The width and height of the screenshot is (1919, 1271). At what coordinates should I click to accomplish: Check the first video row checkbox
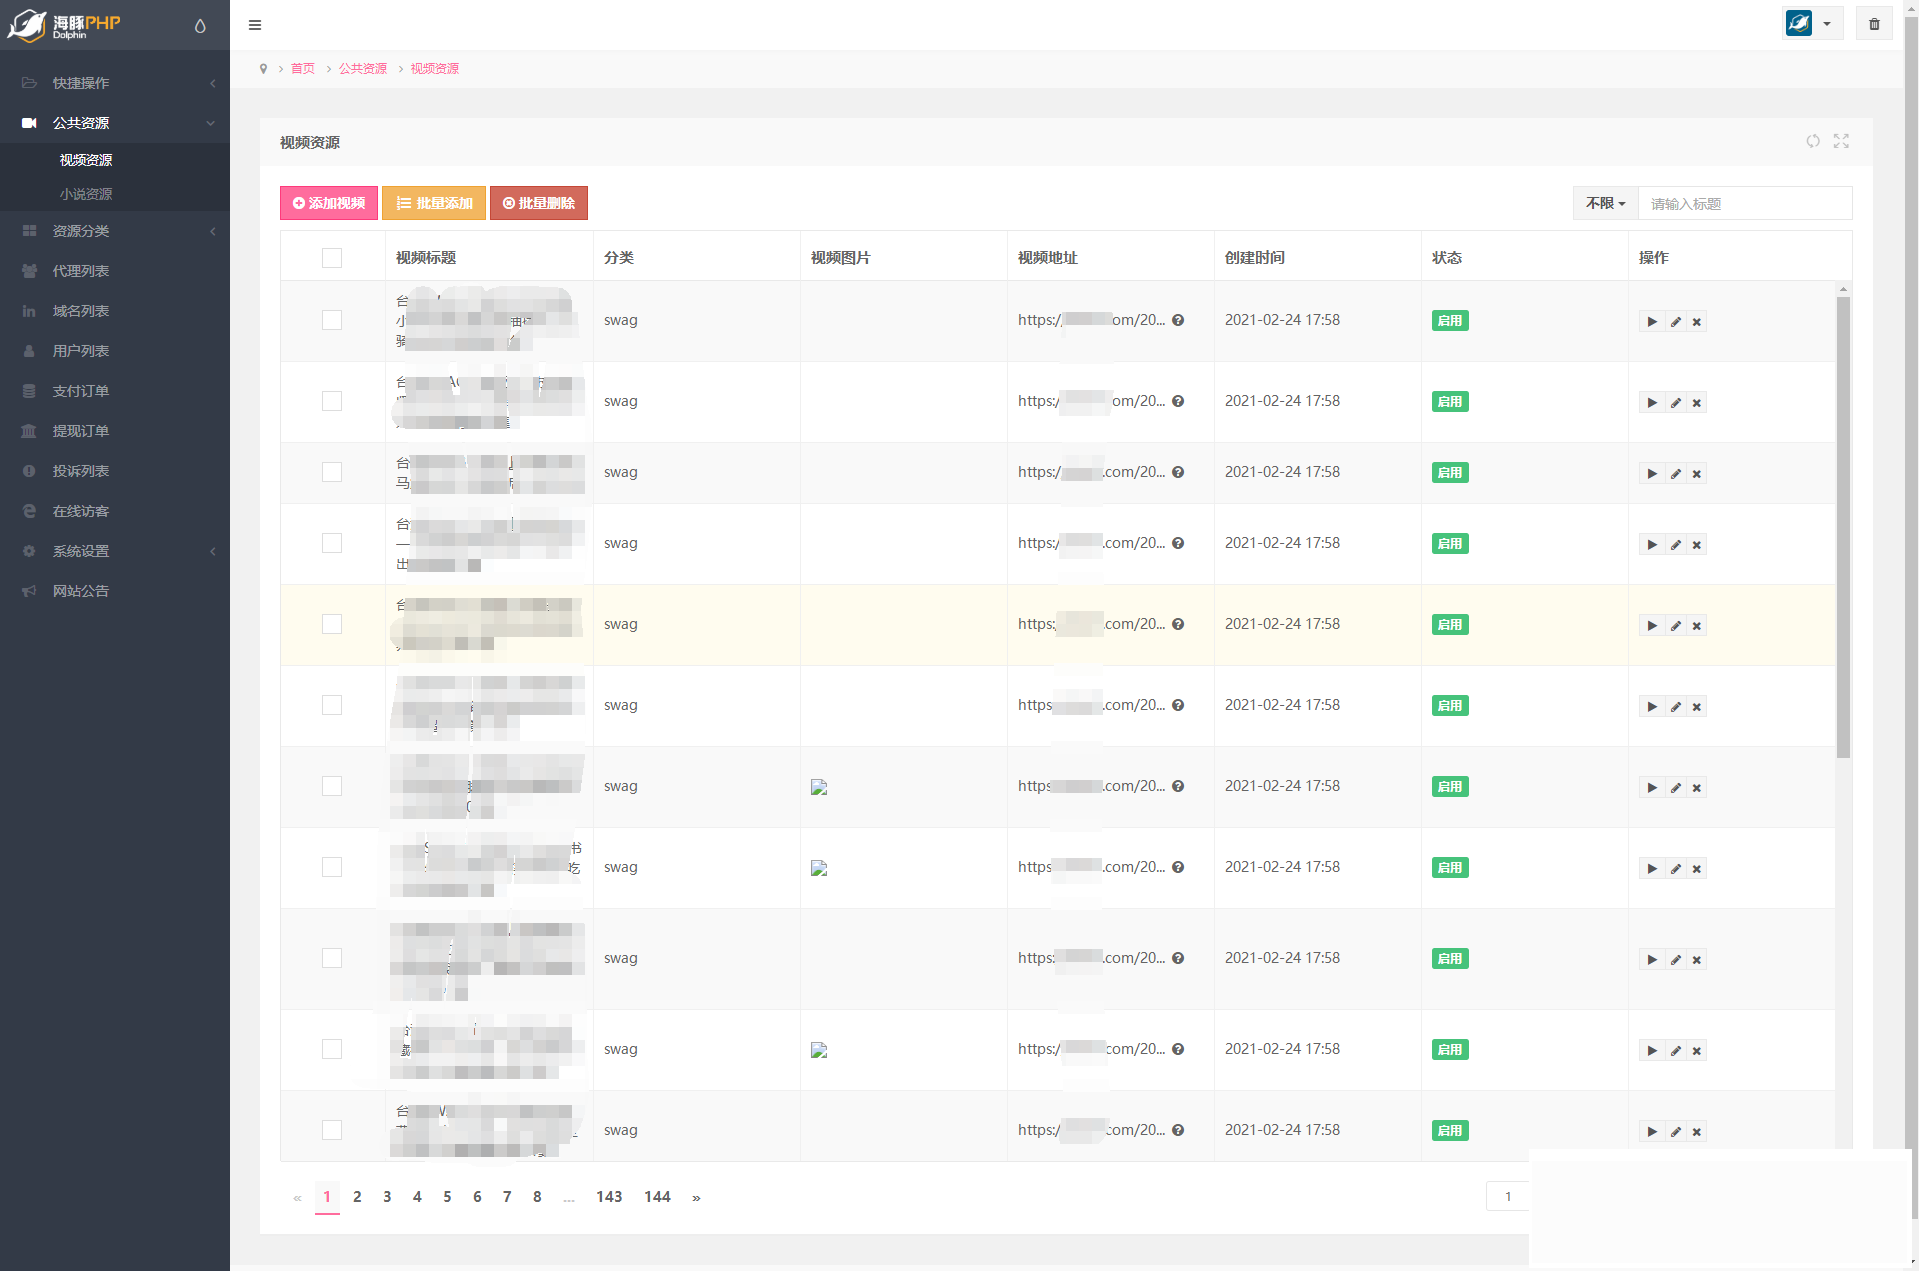(x=332, y=320)
